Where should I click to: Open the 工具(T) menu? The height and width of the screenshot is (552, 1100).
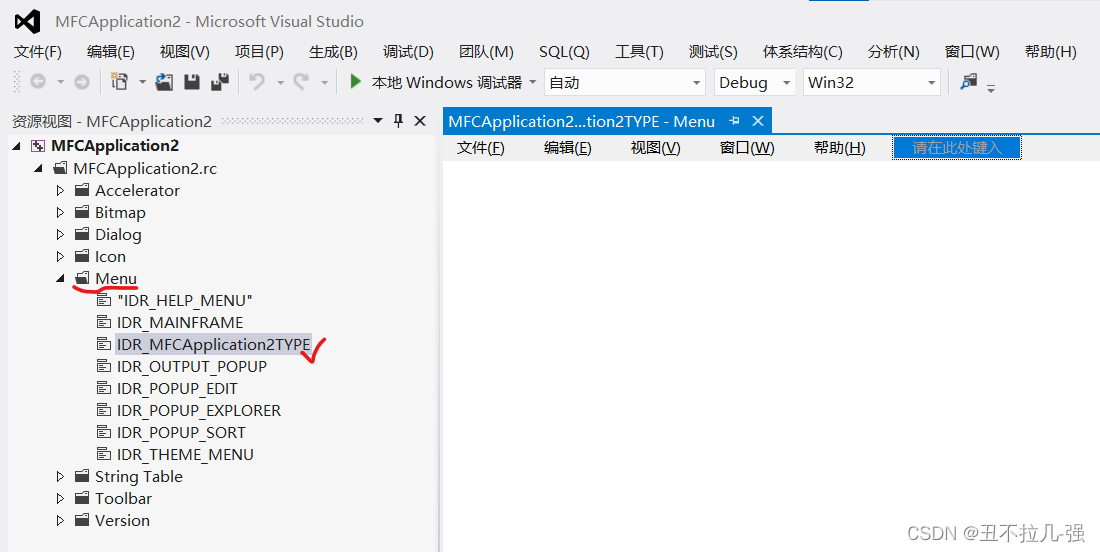(639, 52)
